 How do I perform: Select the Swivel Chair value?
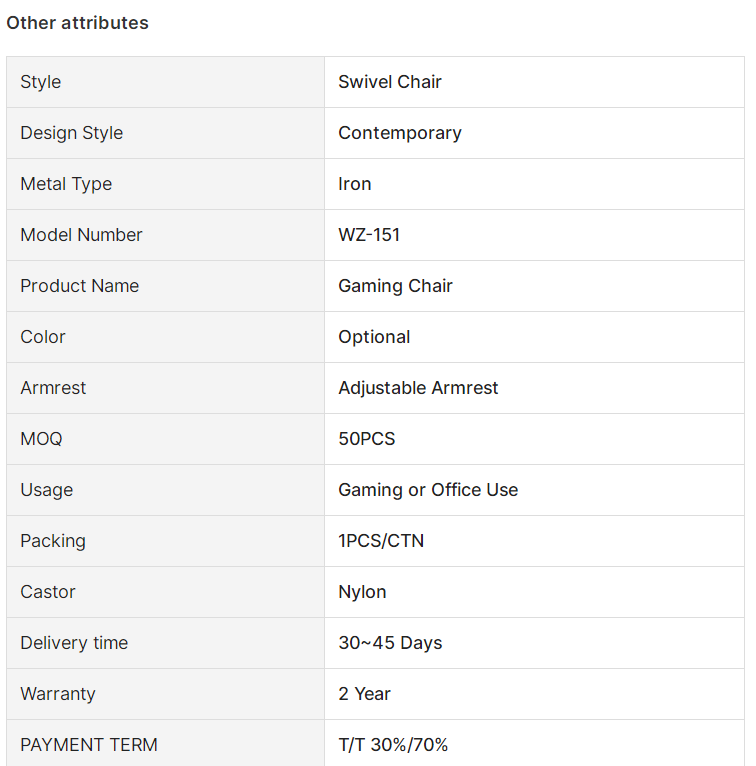click(x=390, y=82)
